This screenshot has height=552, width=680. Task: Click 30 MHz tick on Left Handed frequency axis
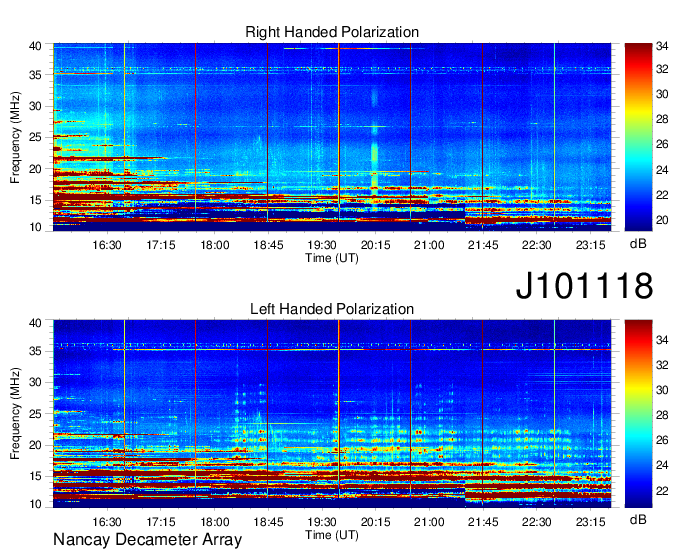tap(35, 382)
